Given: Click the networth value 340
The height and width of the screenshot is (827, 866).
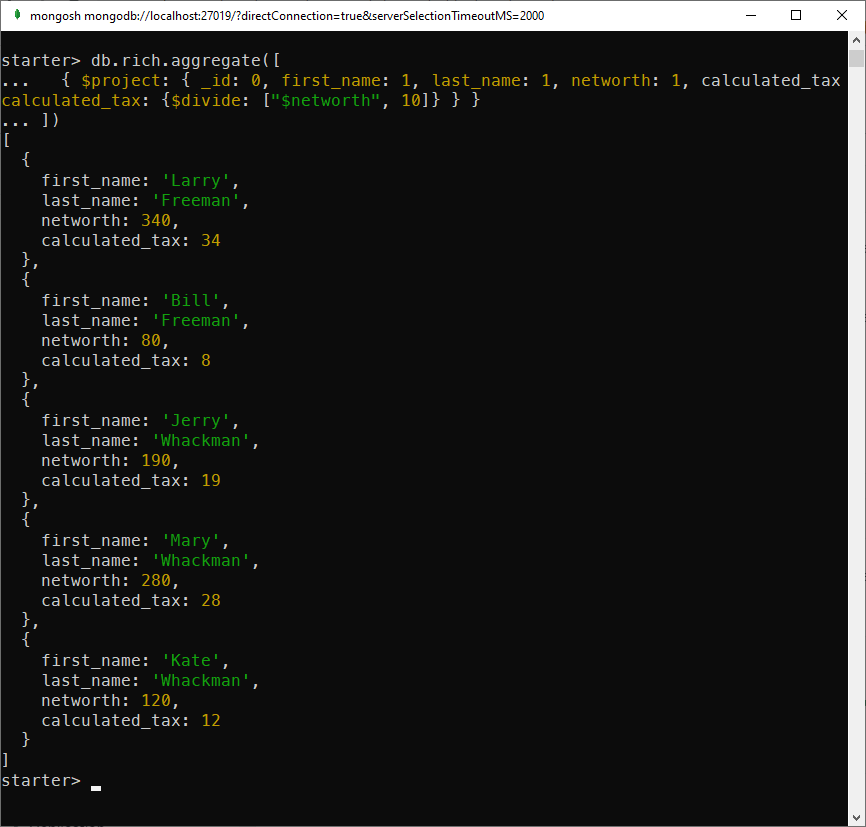Looking at the screenshot, I should 156,220.
